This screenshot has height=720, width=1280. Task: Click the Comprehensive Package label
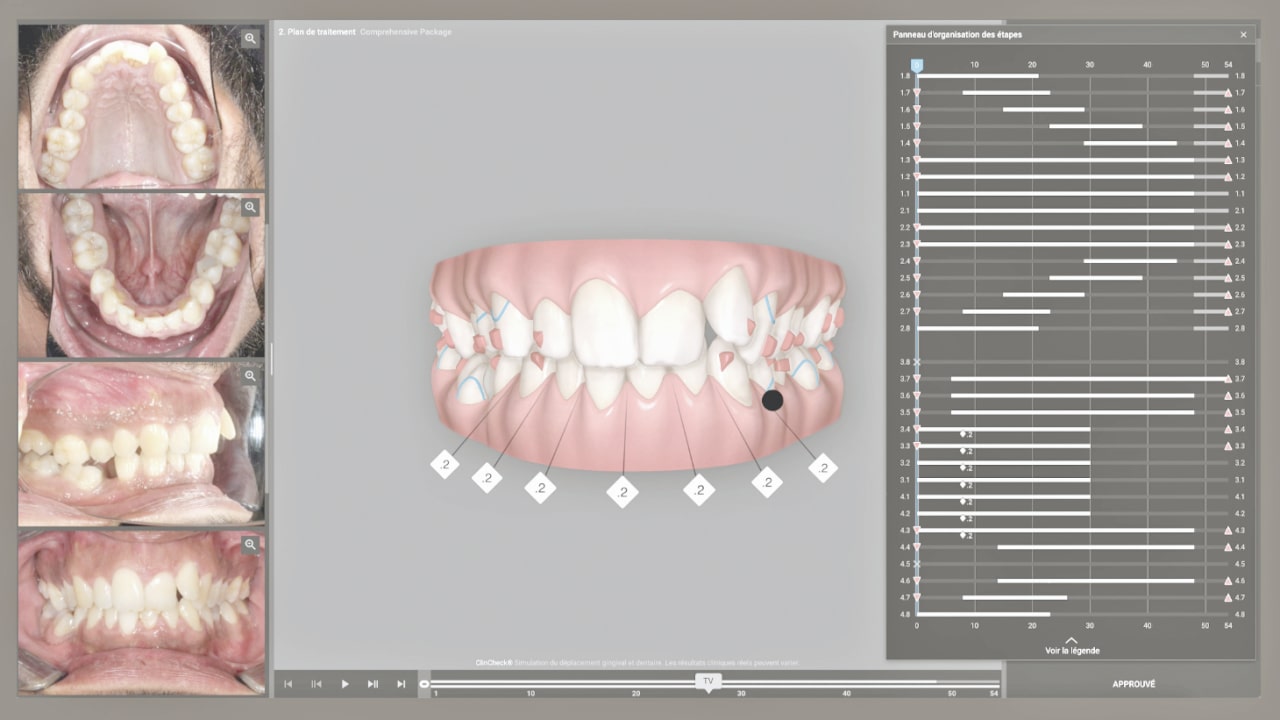pos(406,32)
